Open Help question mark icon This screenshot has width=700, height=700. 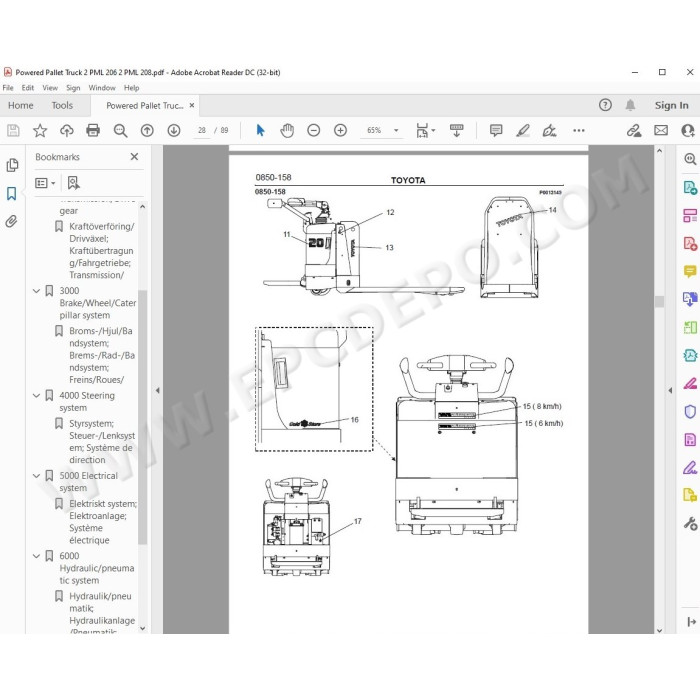pyautogui.click(x=605, y=105)
